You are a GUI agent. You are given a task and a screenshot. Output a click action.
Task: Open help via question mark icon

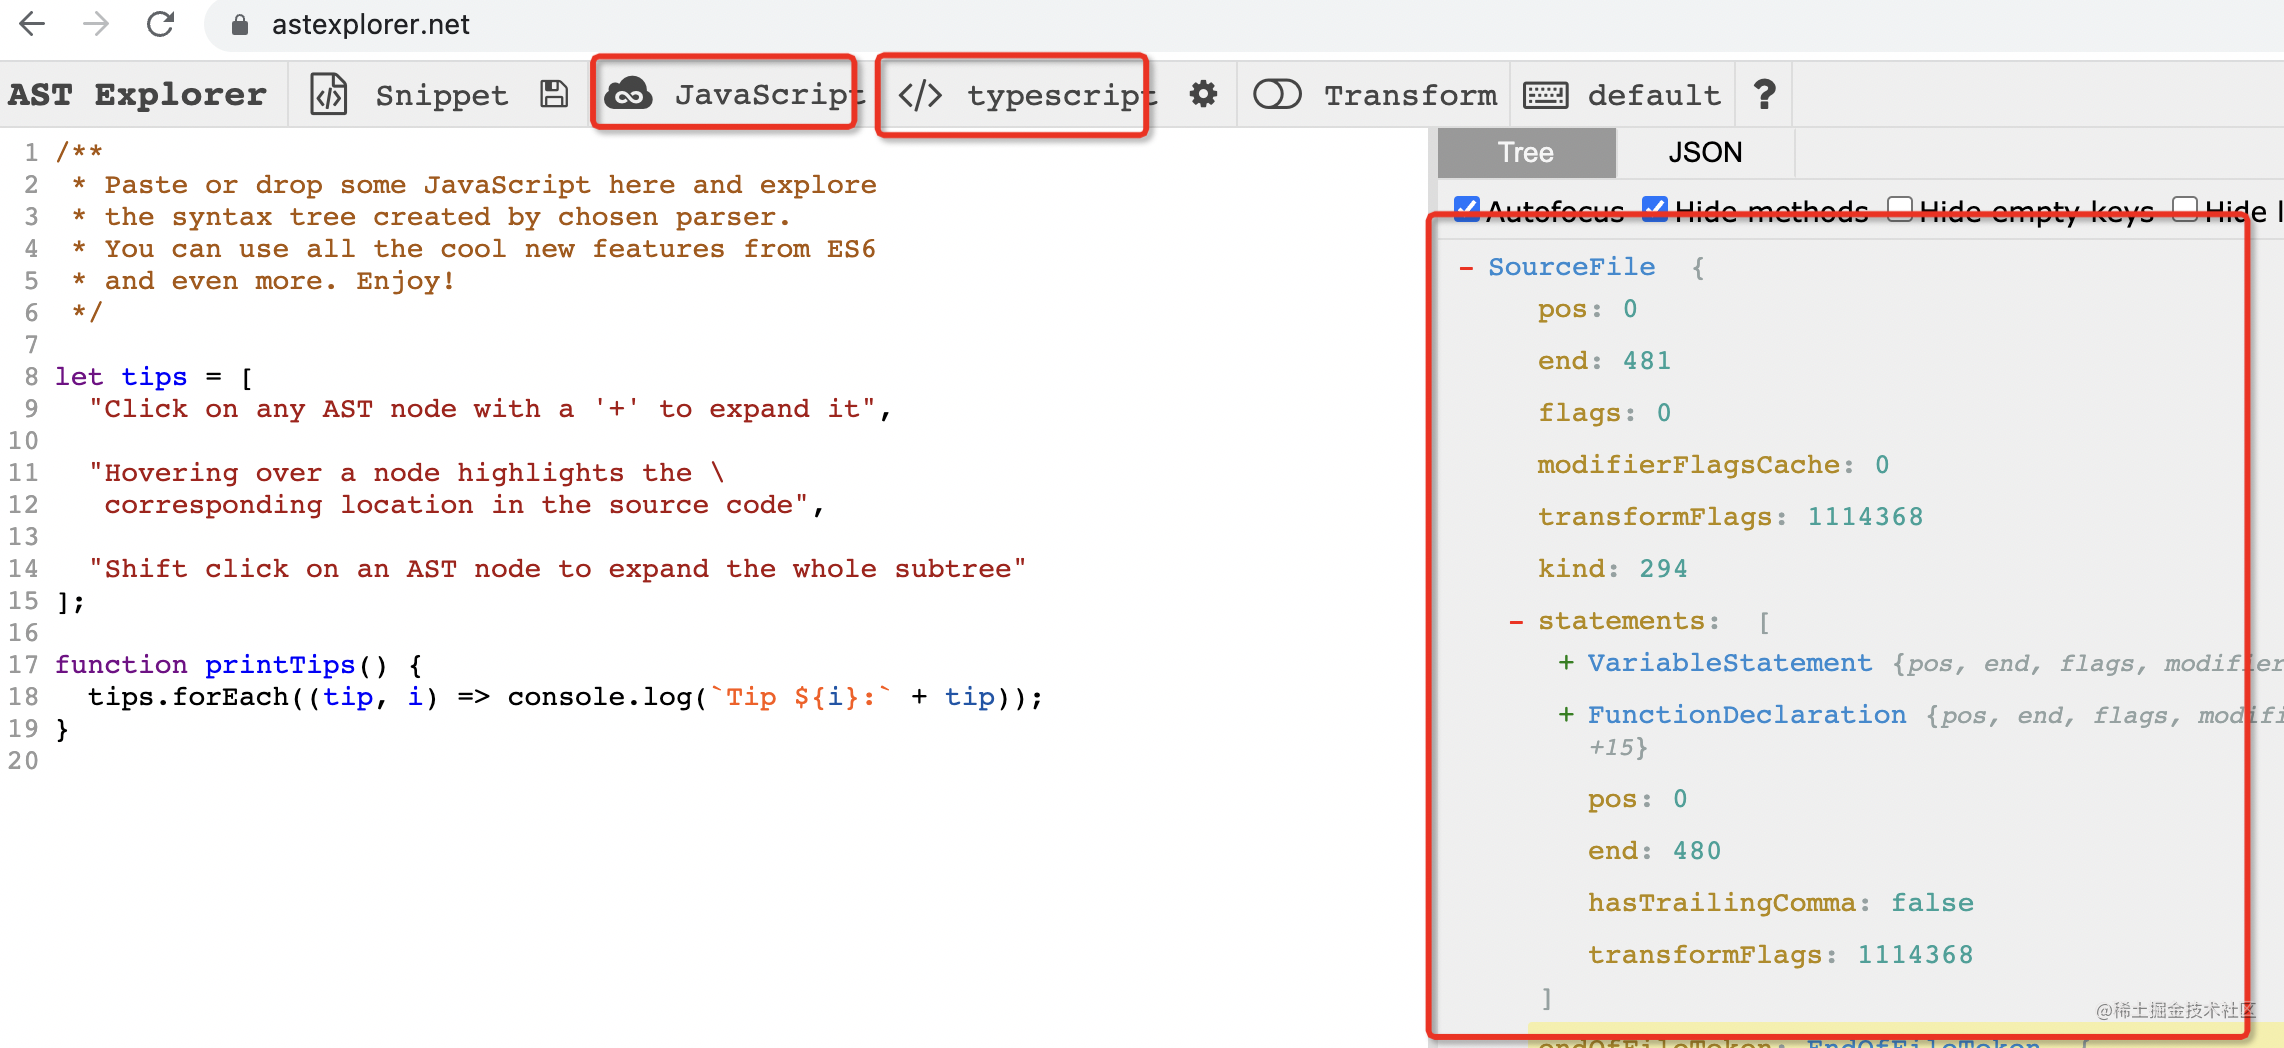1764,95
